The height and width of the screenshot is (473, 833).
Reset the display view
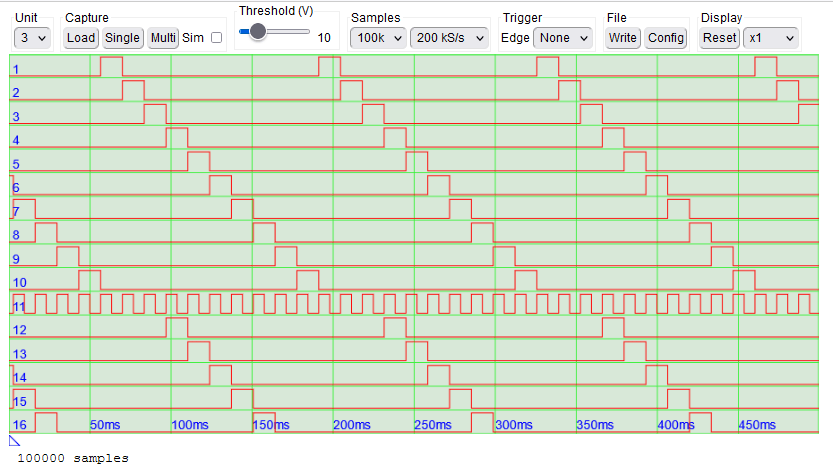[x=719, y=38]
